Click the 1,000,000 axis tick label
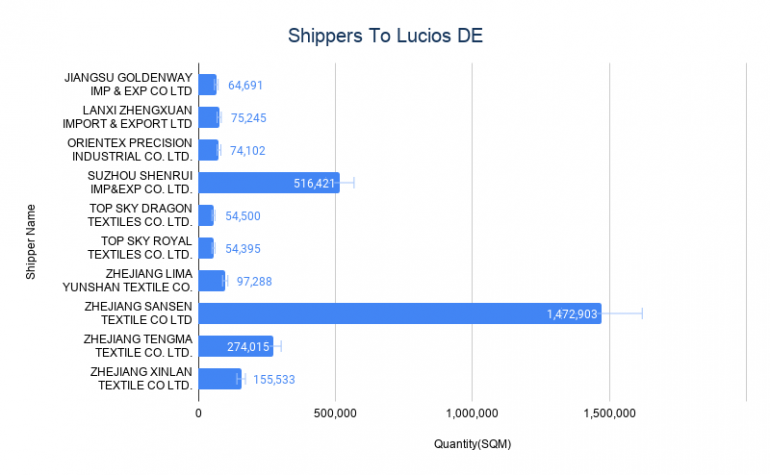This screenshot has height=475, width=770. 472,413
